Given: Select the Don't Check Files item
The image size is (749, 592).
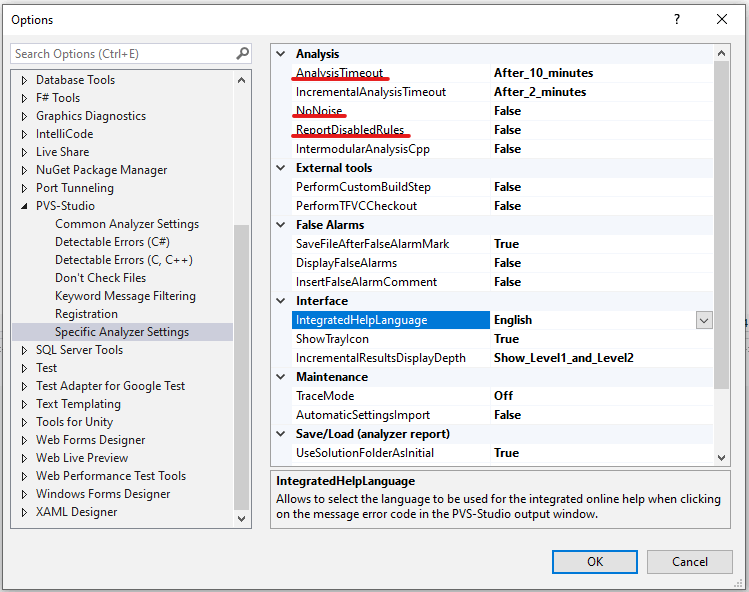Looking at the screenshot, I should pos(100,278).
